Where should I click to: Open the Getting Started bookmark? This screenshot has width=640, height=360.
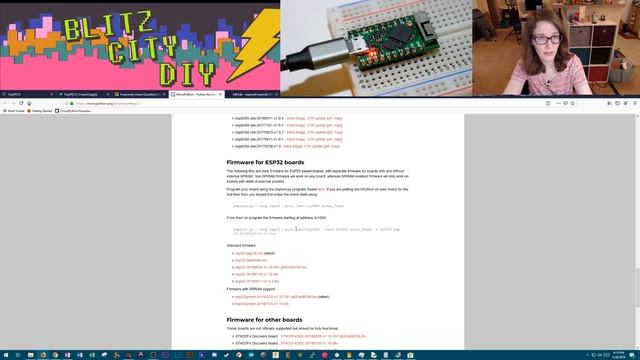[x=40, y=111]
